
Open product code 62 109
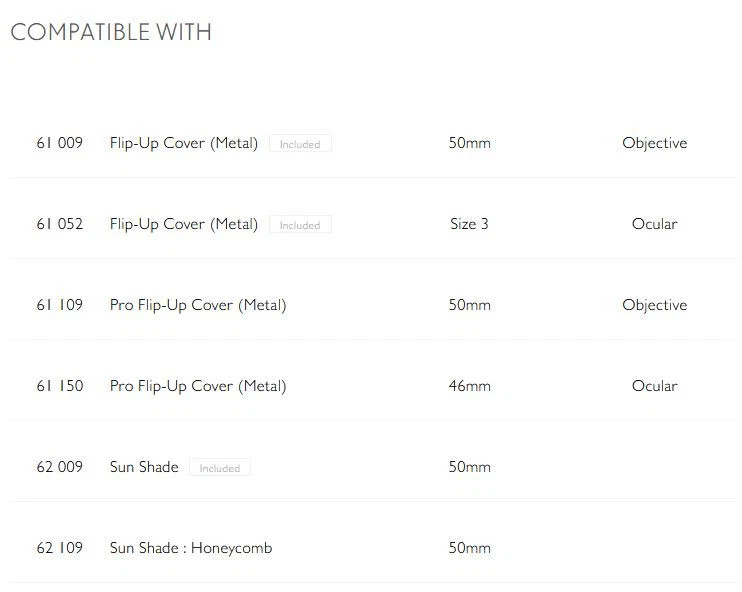click(60, 548)
